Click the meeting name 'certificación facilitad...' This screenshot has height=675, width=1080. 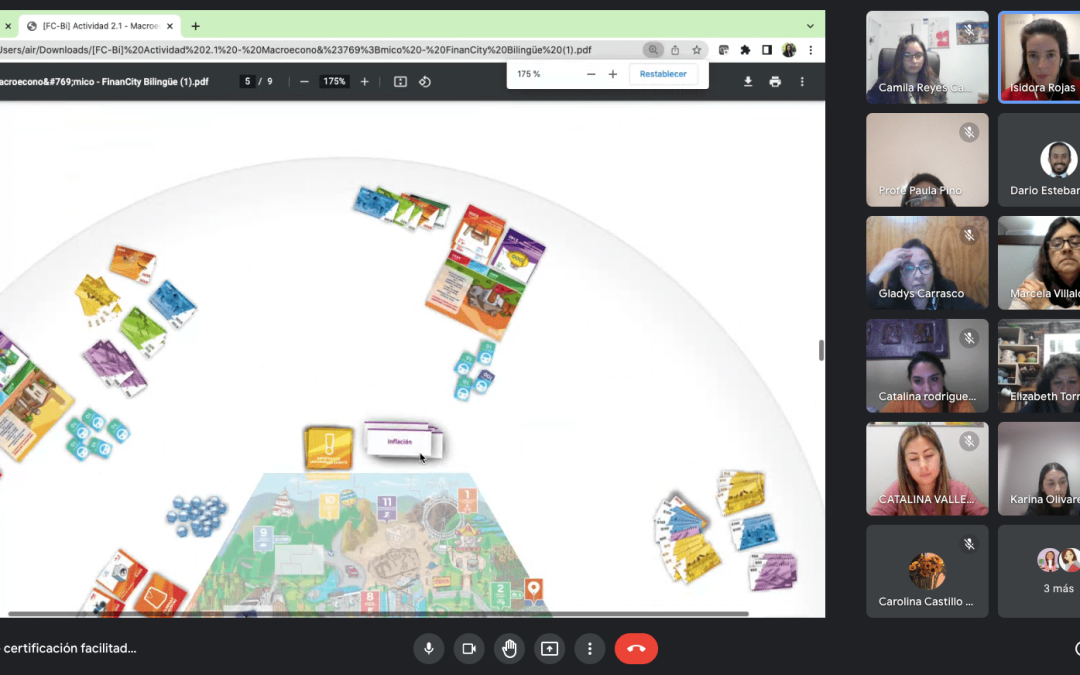tap(68, 648)
